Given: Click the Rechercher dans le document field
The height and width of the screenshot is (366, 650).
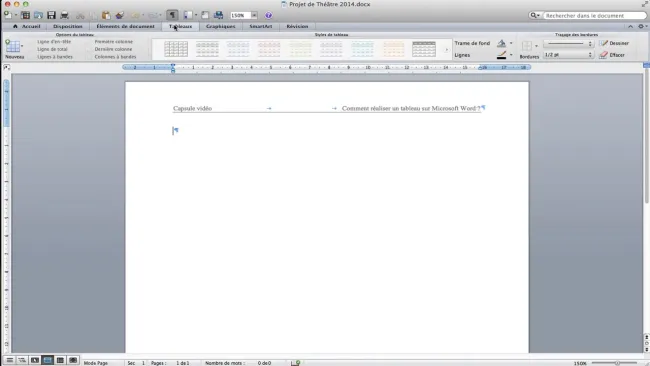Looking at the screenshot, I should 594,15.
